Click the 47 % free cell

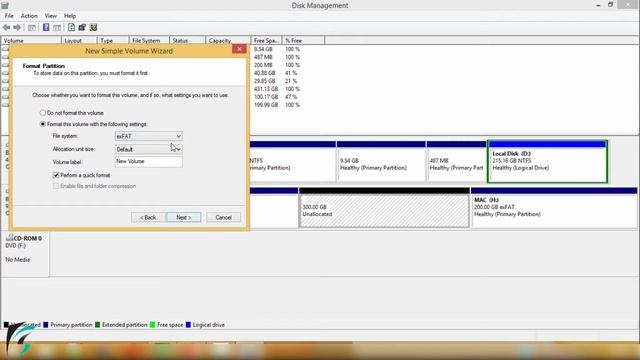[291, 97]
